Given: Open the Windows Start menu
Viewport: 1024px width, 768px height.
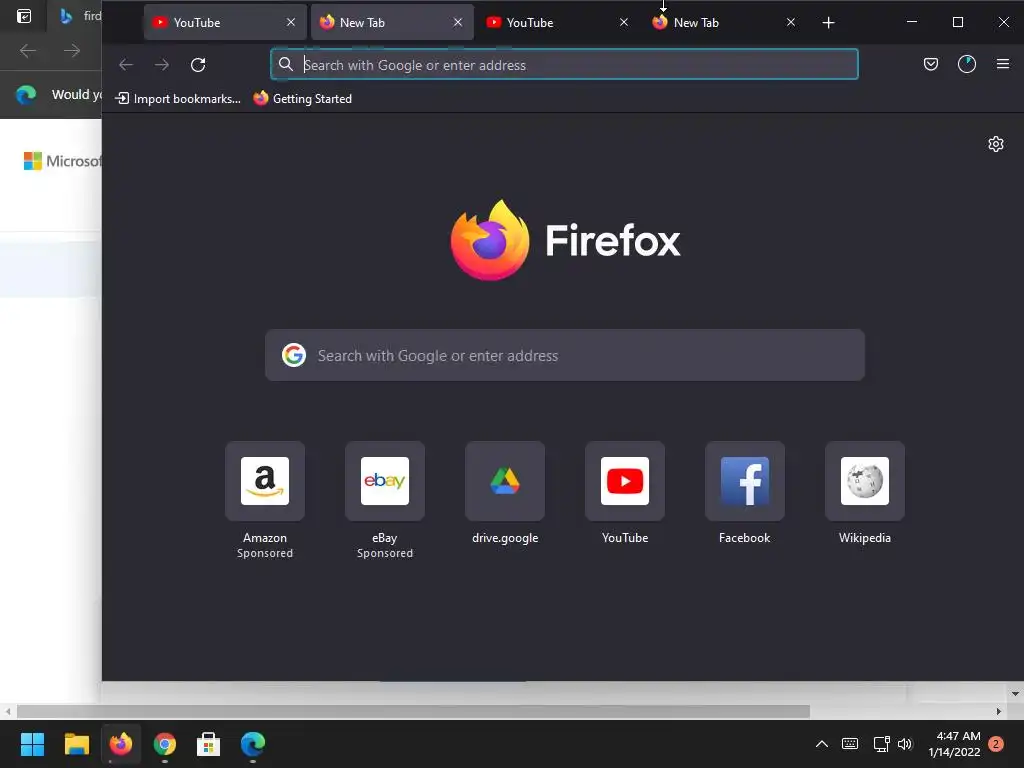Looking at the screenshot, I should pos(32,744).
